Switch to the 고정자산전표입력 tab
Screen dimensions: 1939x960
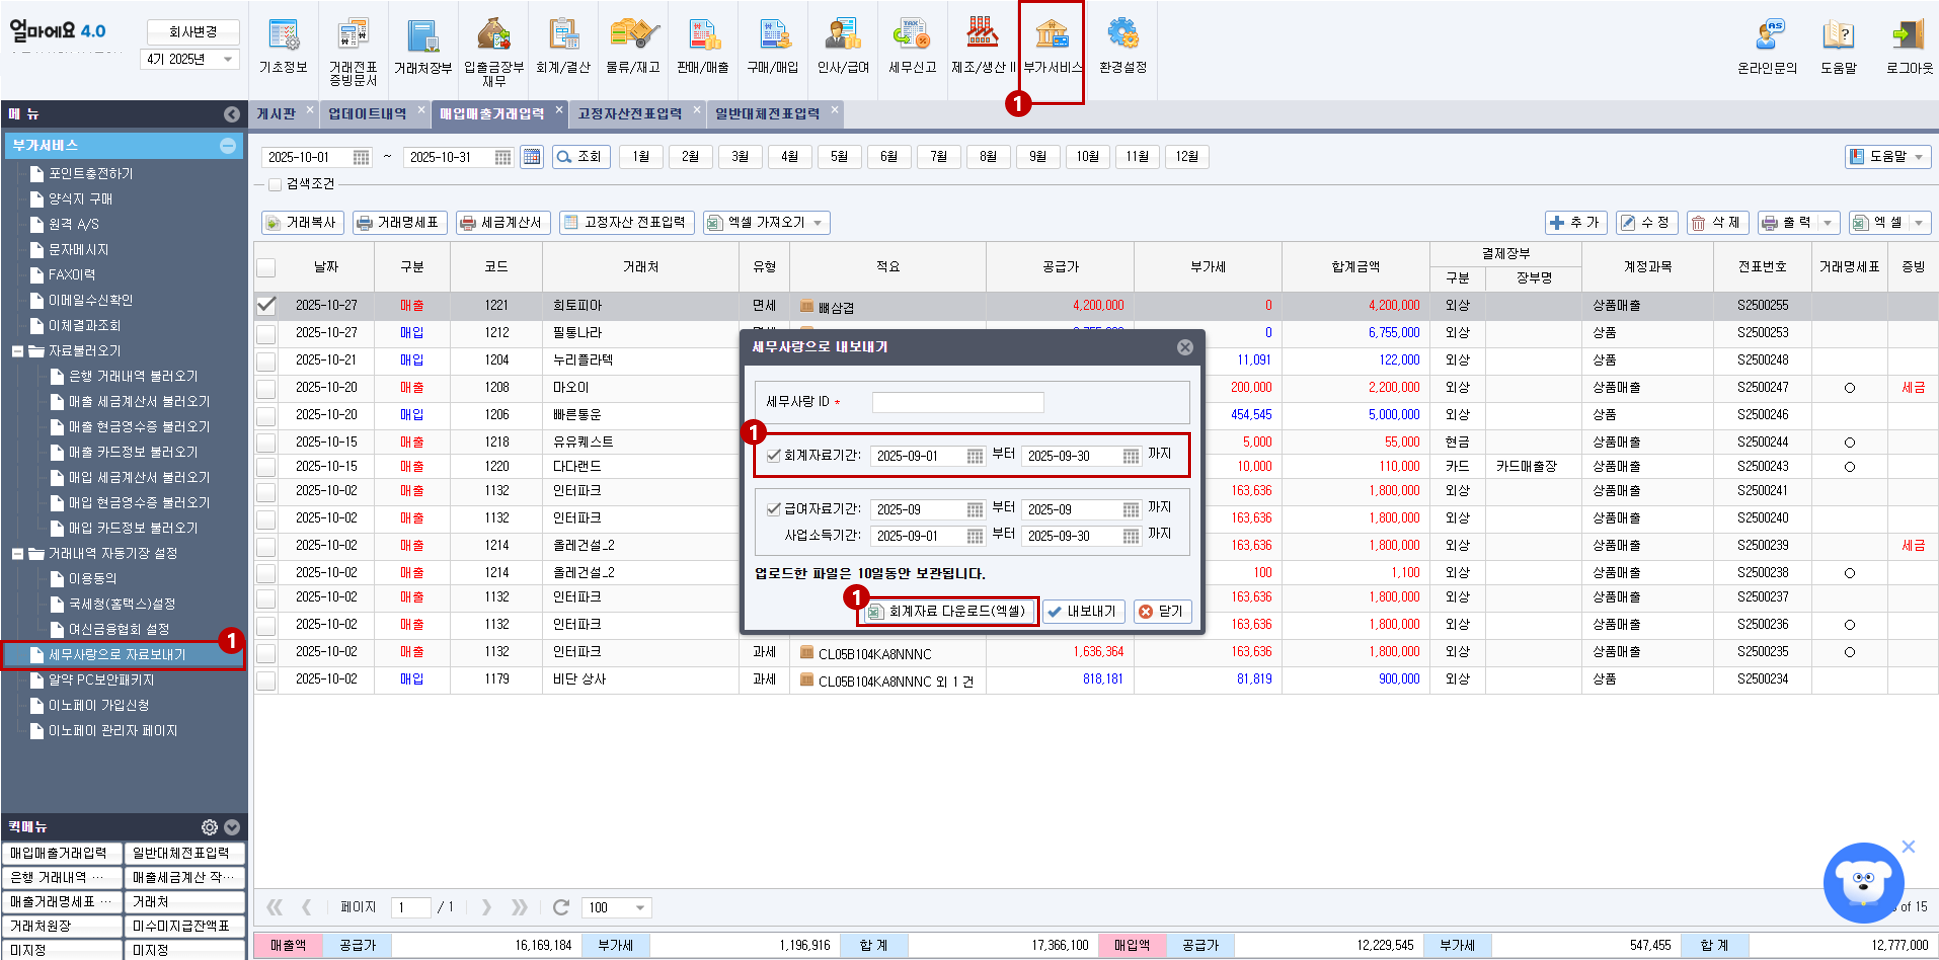point(630,113)
